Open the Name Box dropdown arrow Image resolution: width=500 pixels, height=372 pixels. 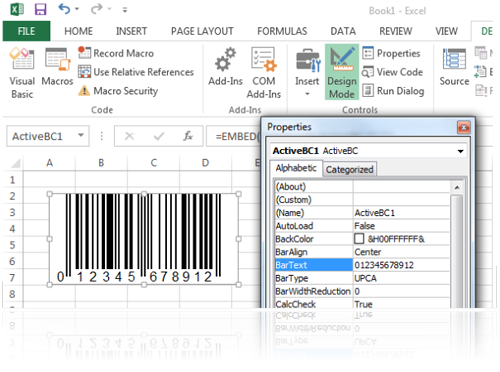(x=81, y=135)
